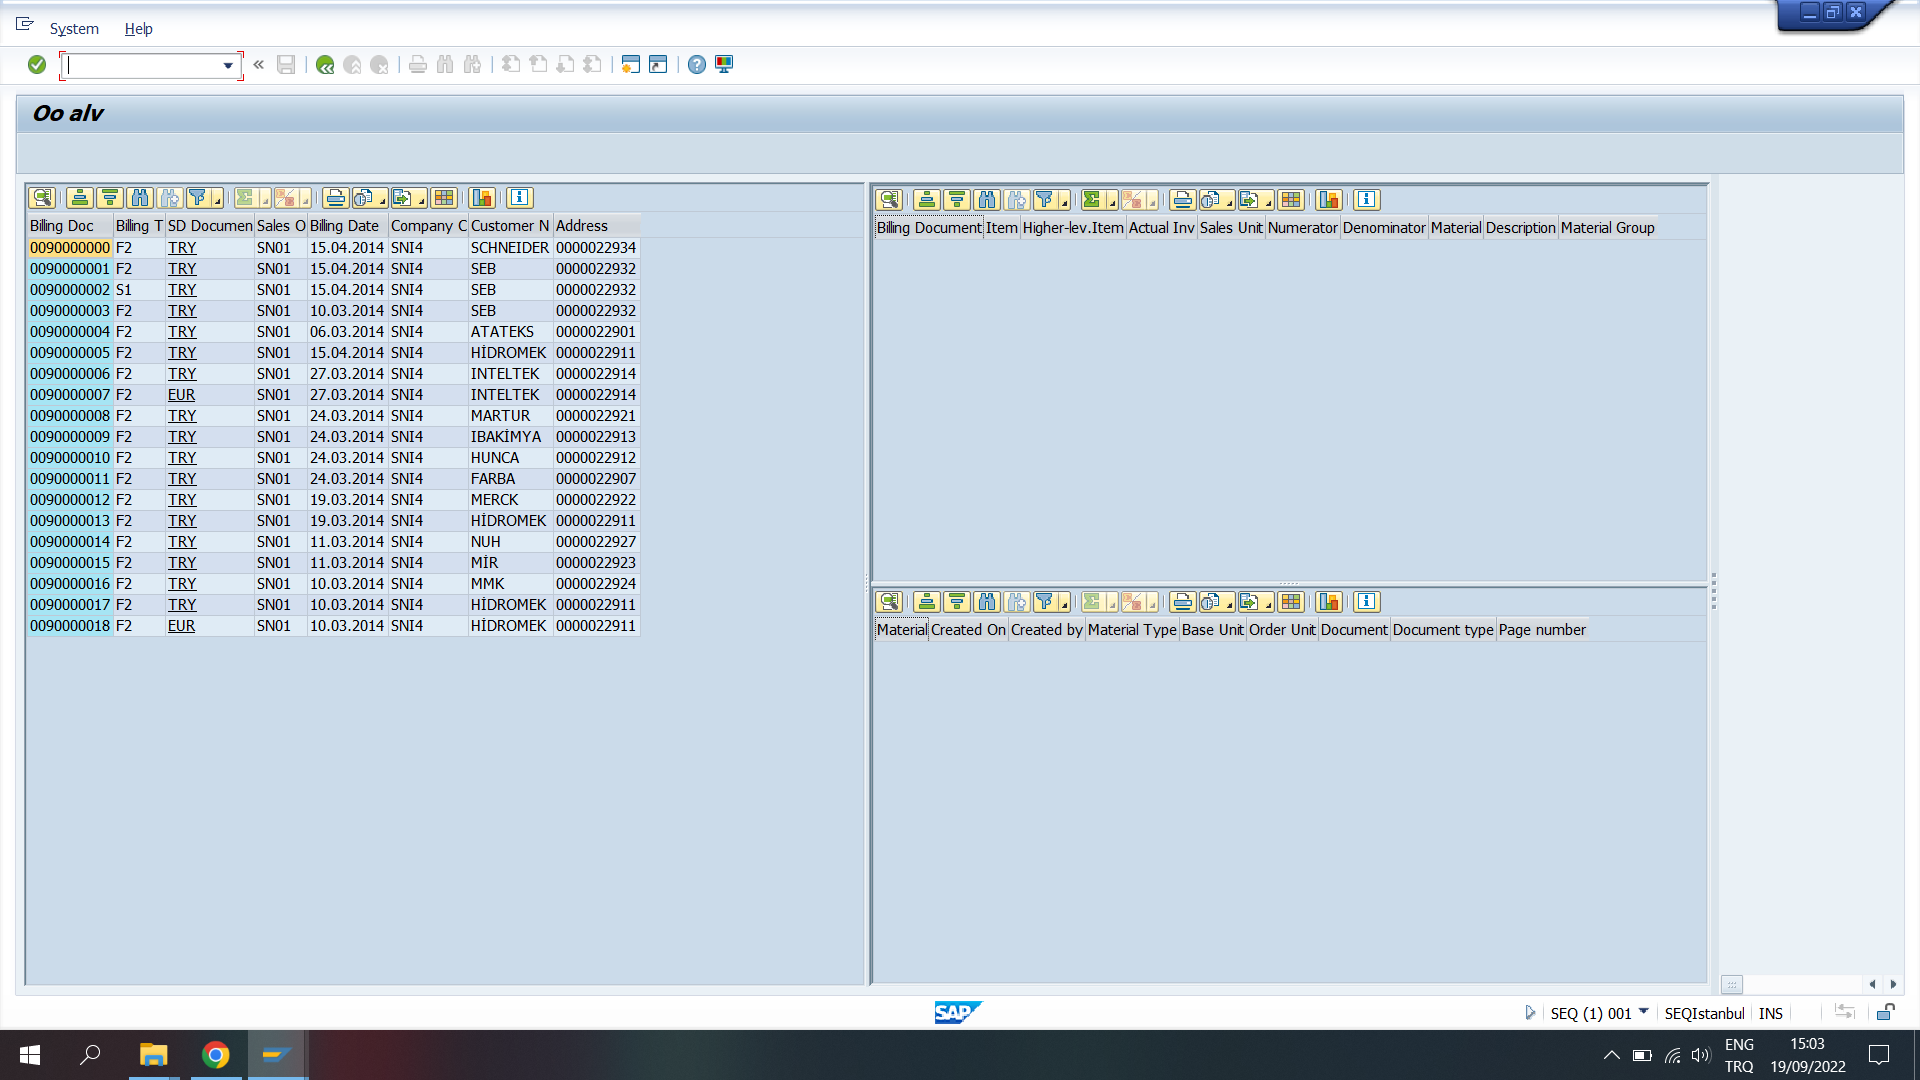Click EUR link for billing doc 0090000007
The image size is (1920, 1080).
pyautogui.click(x=181, y=395)
